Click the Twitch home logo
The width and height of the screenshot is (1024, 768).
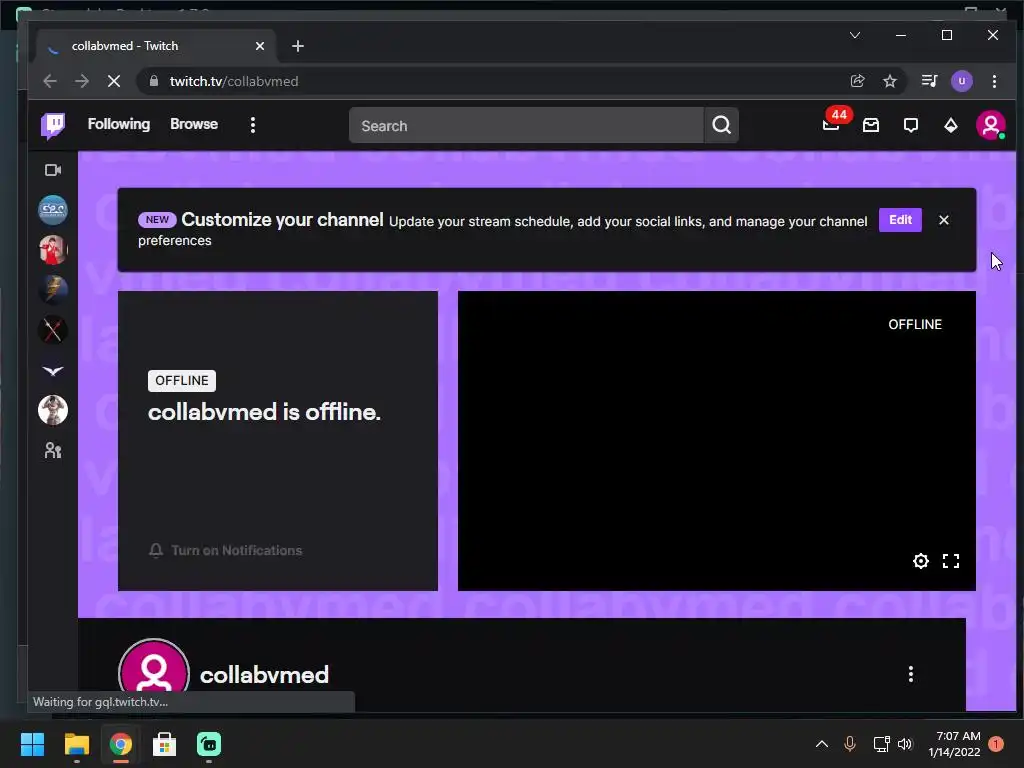53,125
